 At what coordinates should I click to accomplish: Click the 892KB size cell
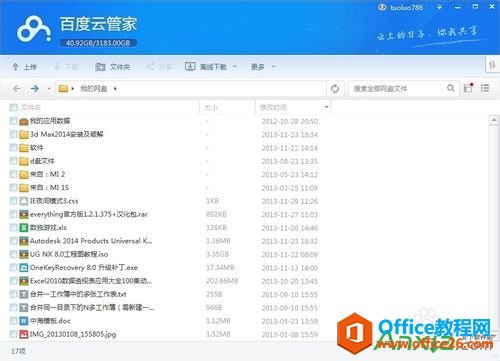[x=216, y=214]
